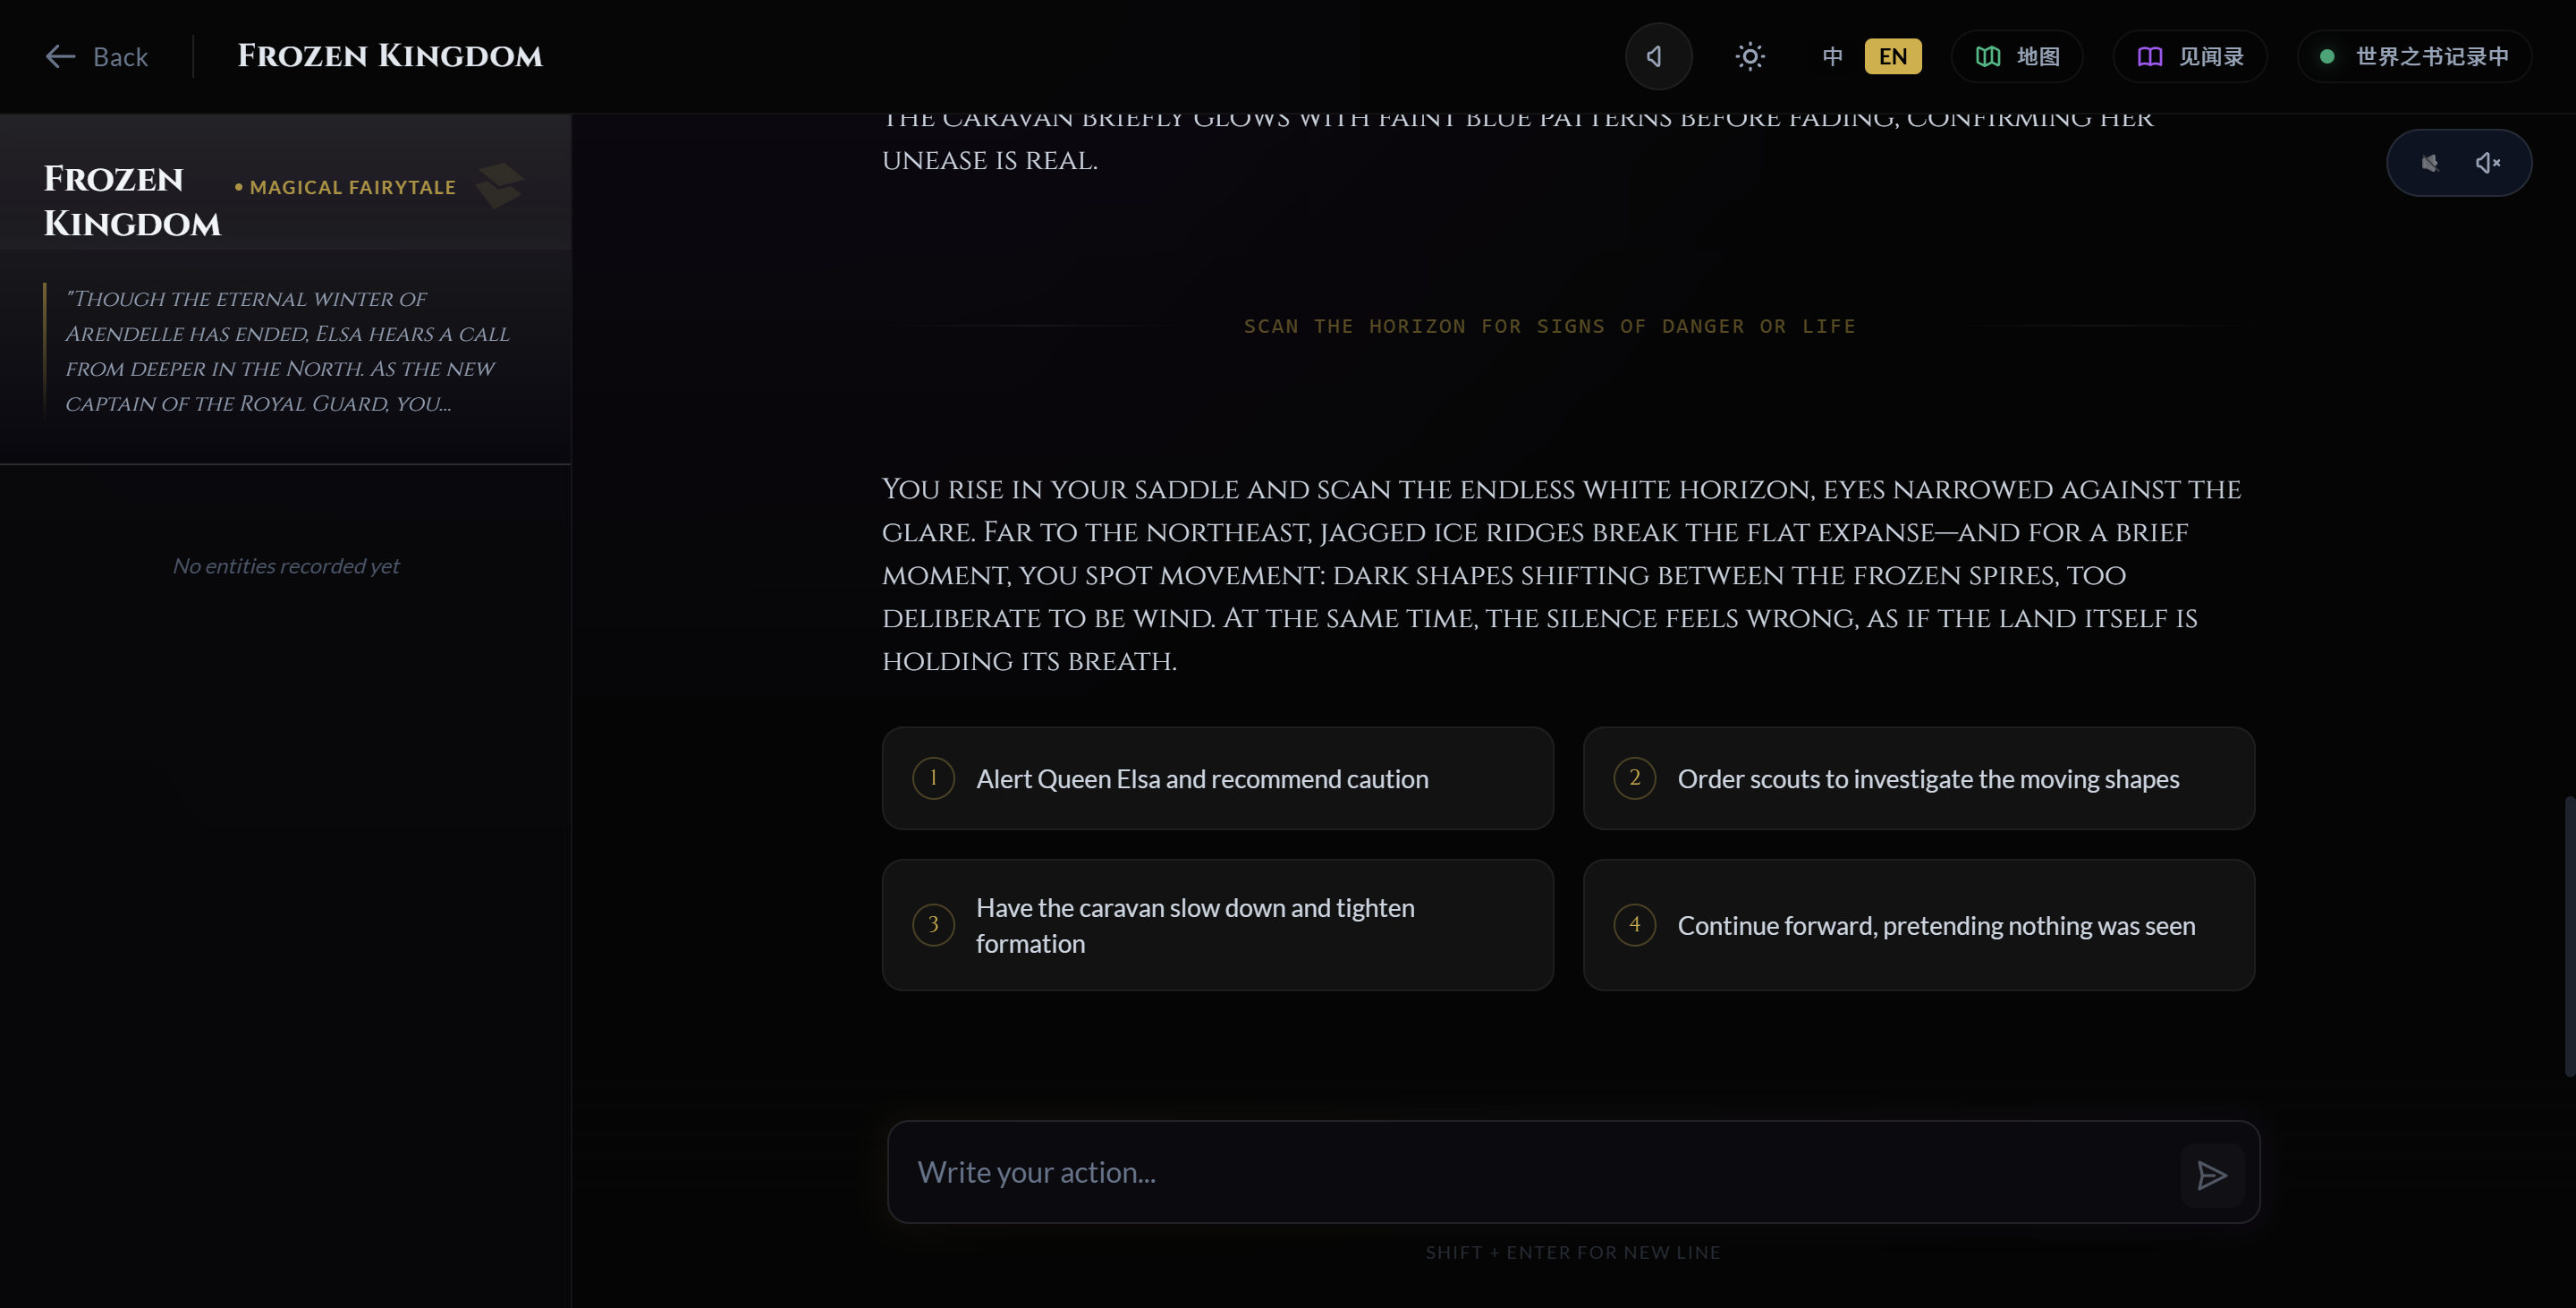Select the EN language option
This screenshot has width=2576, height=1308.
1892,57
